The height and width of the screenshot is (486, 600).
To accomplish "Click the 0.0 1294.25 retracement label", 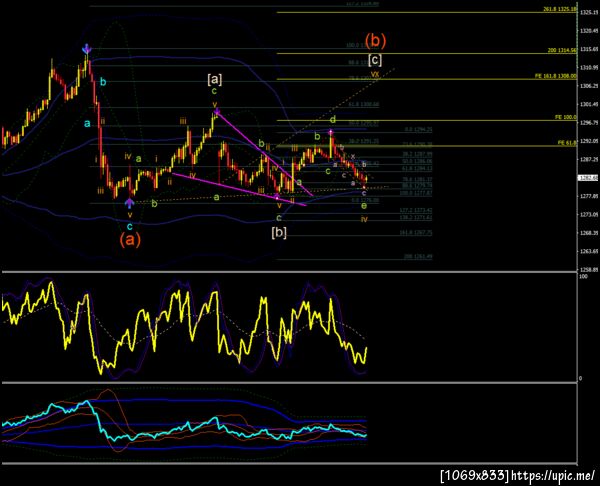I will [x=418, y=130].
